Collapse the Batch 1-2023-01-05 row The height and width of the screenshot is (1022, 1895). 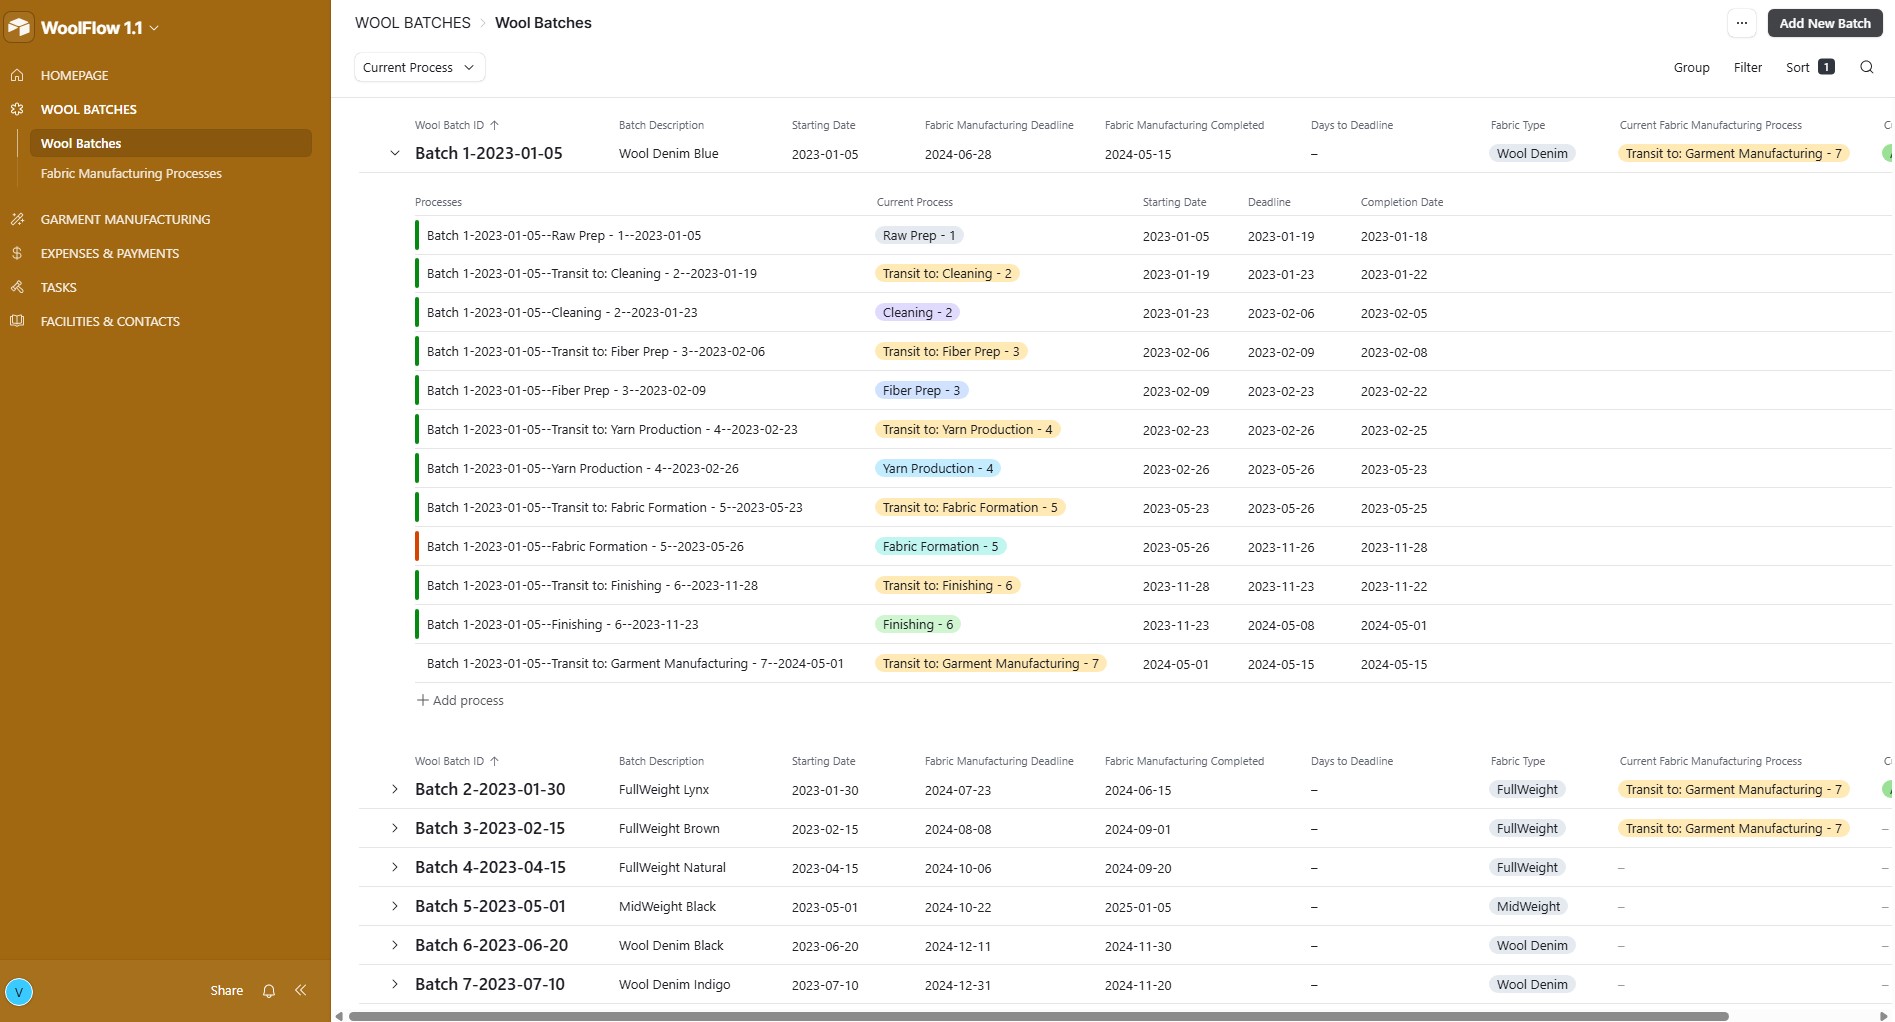tap(394, 153)
